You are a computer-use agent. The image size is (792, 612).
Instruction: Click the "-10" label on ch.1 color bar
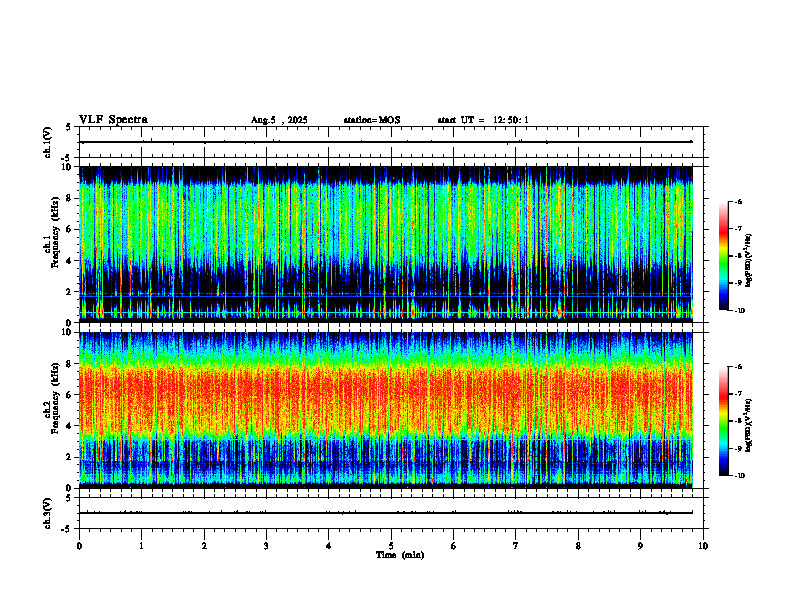pos(739,311)
